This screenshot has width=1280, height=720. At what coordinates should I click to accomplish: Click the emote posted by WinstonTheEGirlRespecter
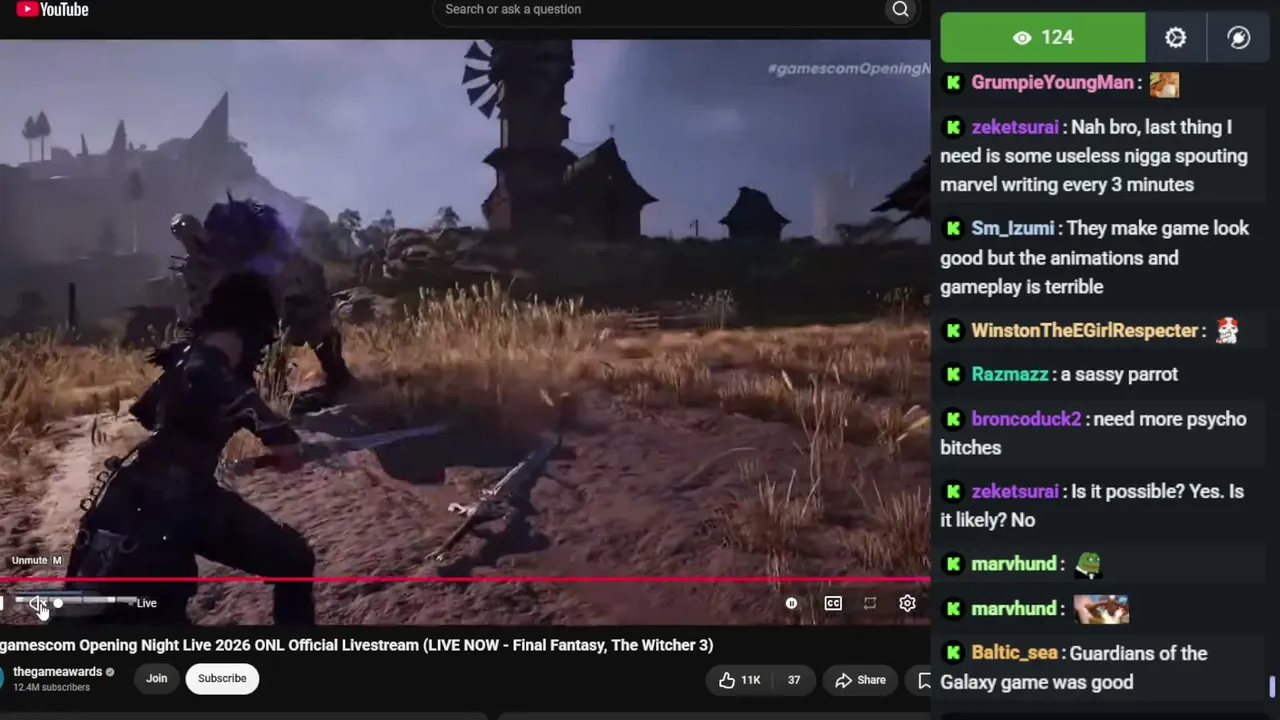1227,331
